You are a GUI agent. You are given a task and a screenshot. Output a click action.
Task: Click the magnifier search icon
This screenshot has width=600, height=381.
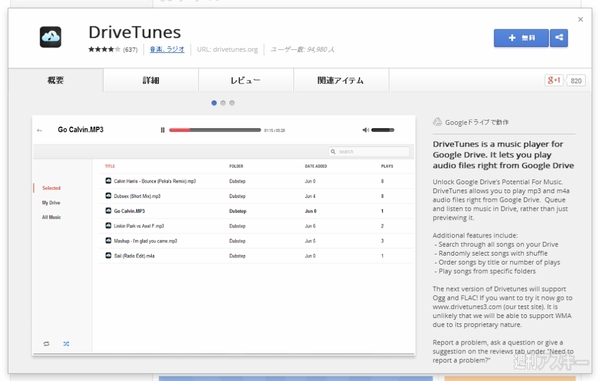333,151
